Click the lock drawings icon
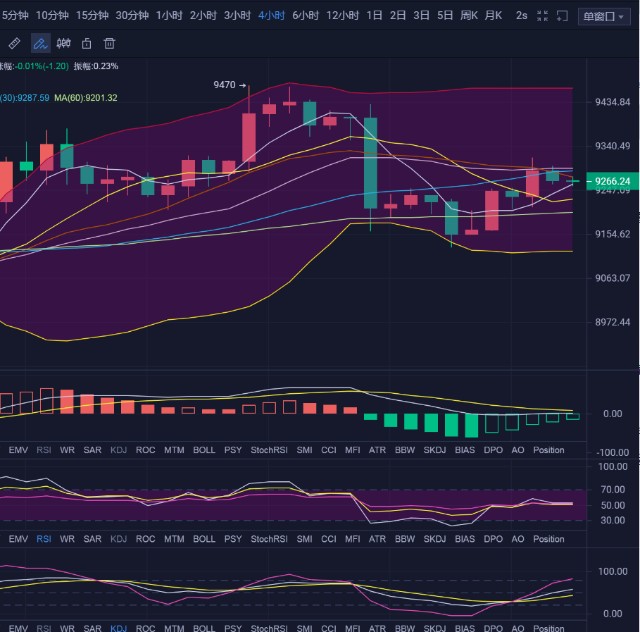The height and width of the screenshot is (632, 640). [x=86, y=43]
